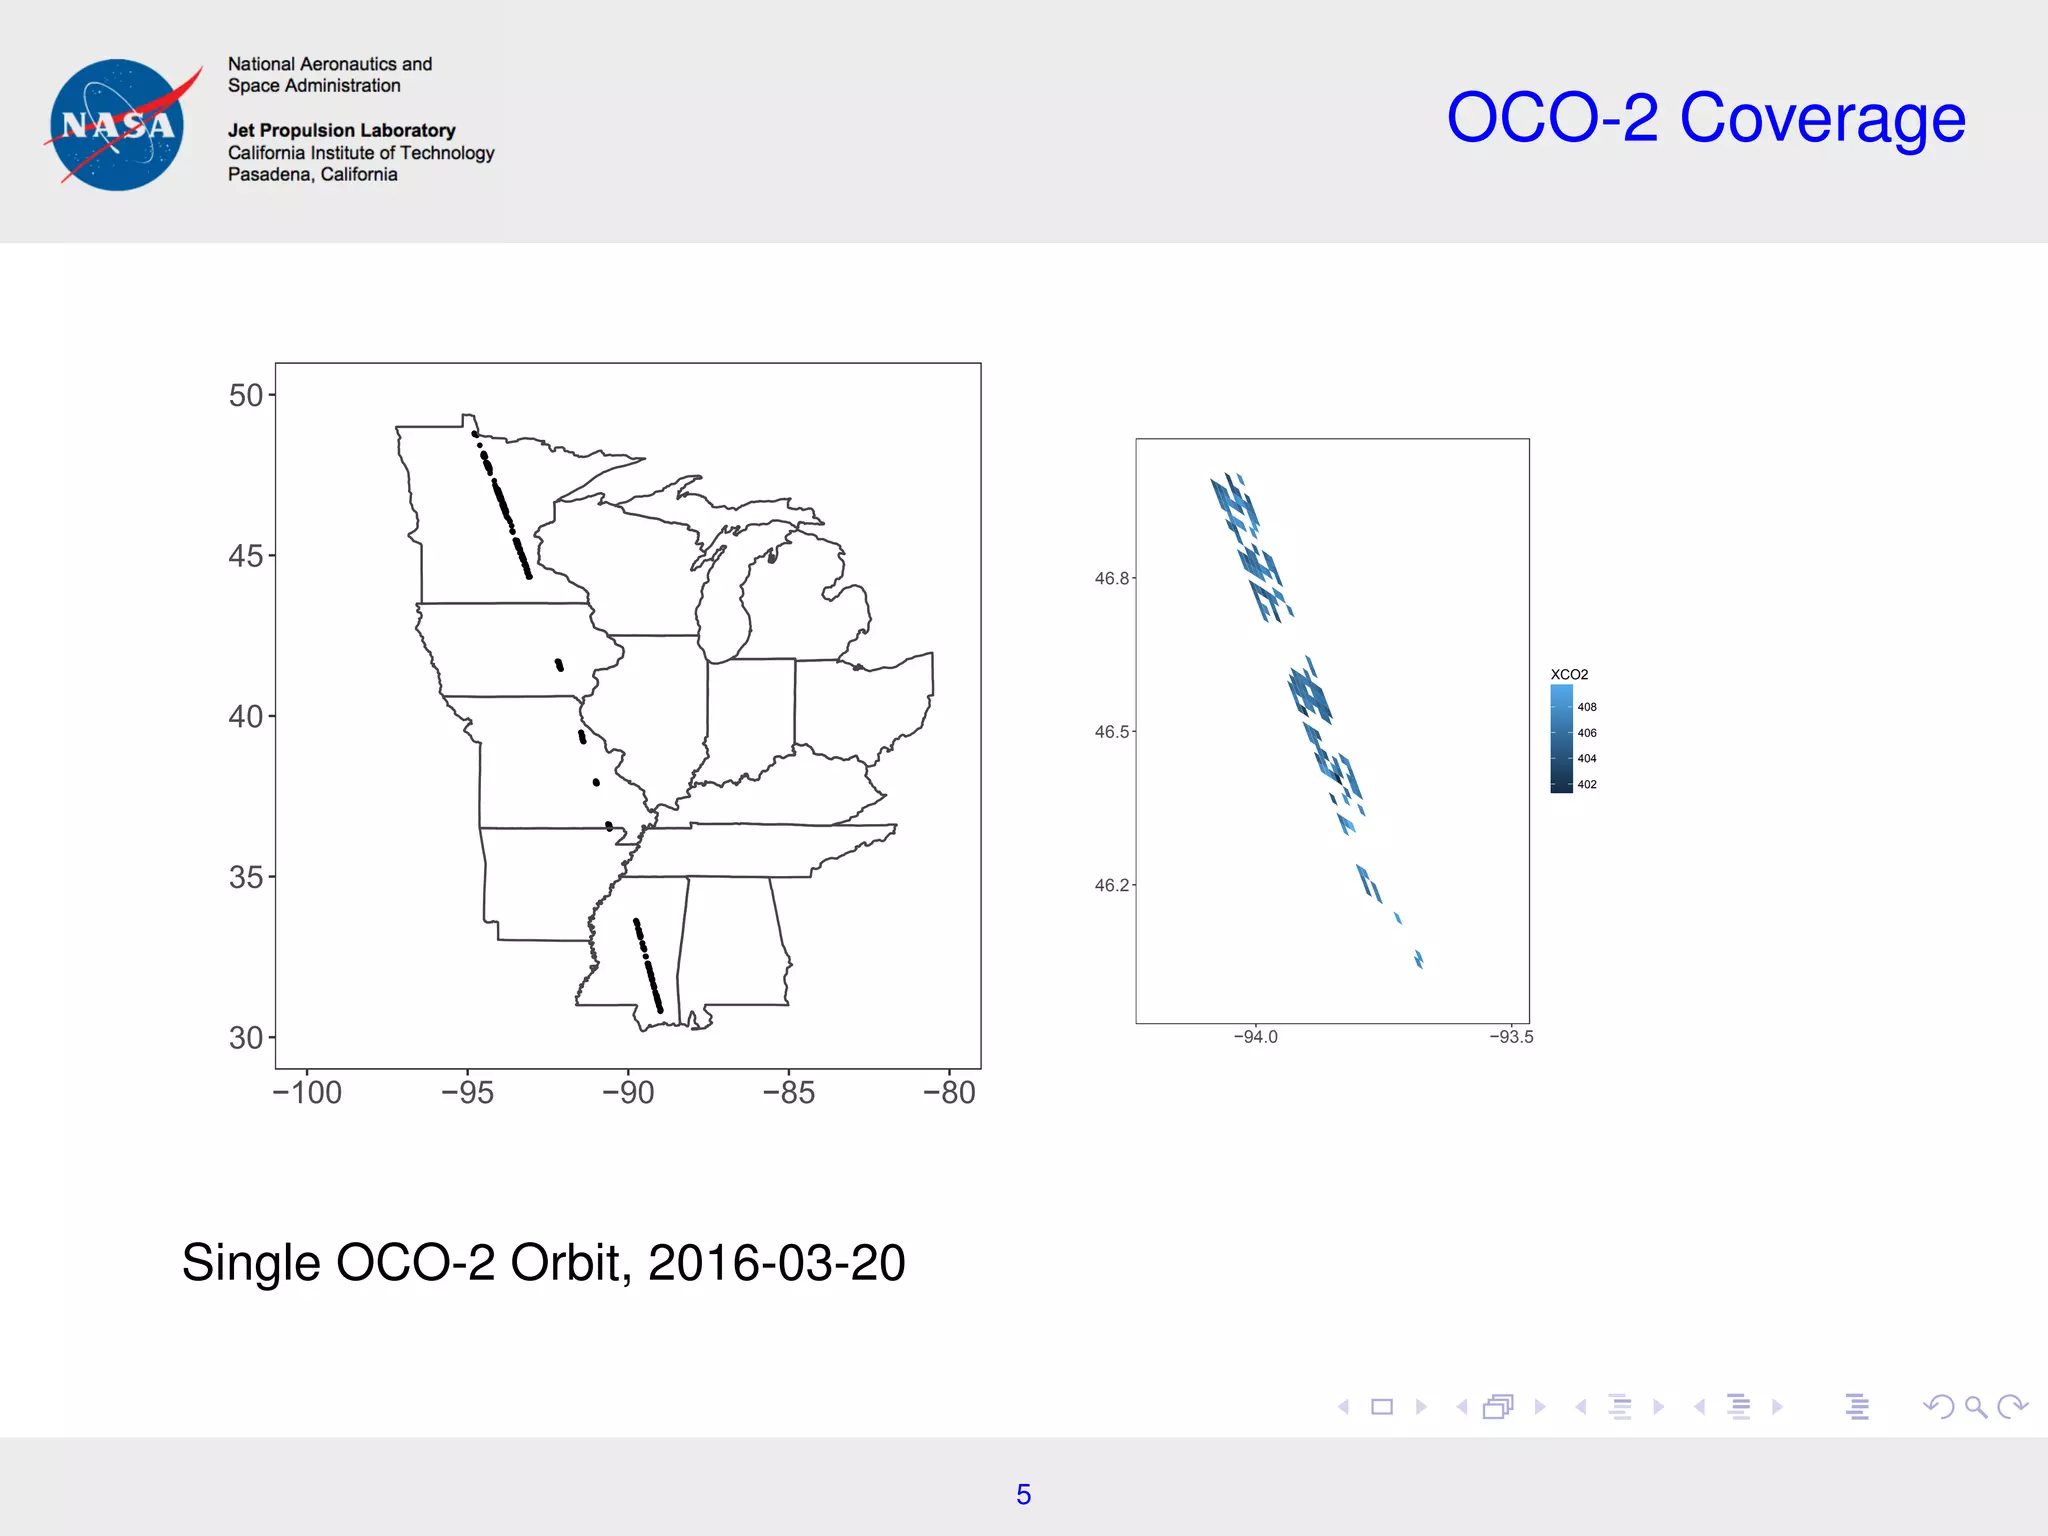Click the 46.2 latitude label on right plot

1111,885
